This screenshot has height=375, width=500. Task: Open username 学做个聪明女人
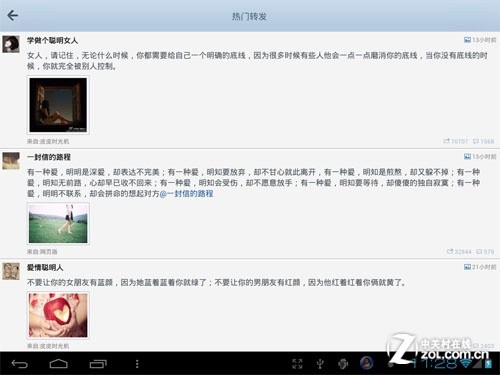click(x=52, y=41)
